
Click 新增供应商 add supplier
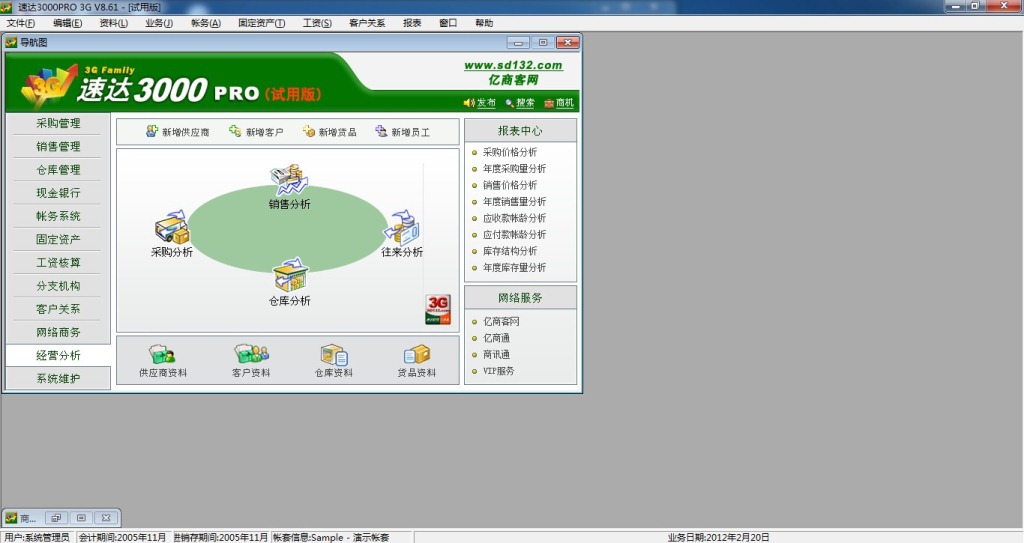click(x=178, y=132)
